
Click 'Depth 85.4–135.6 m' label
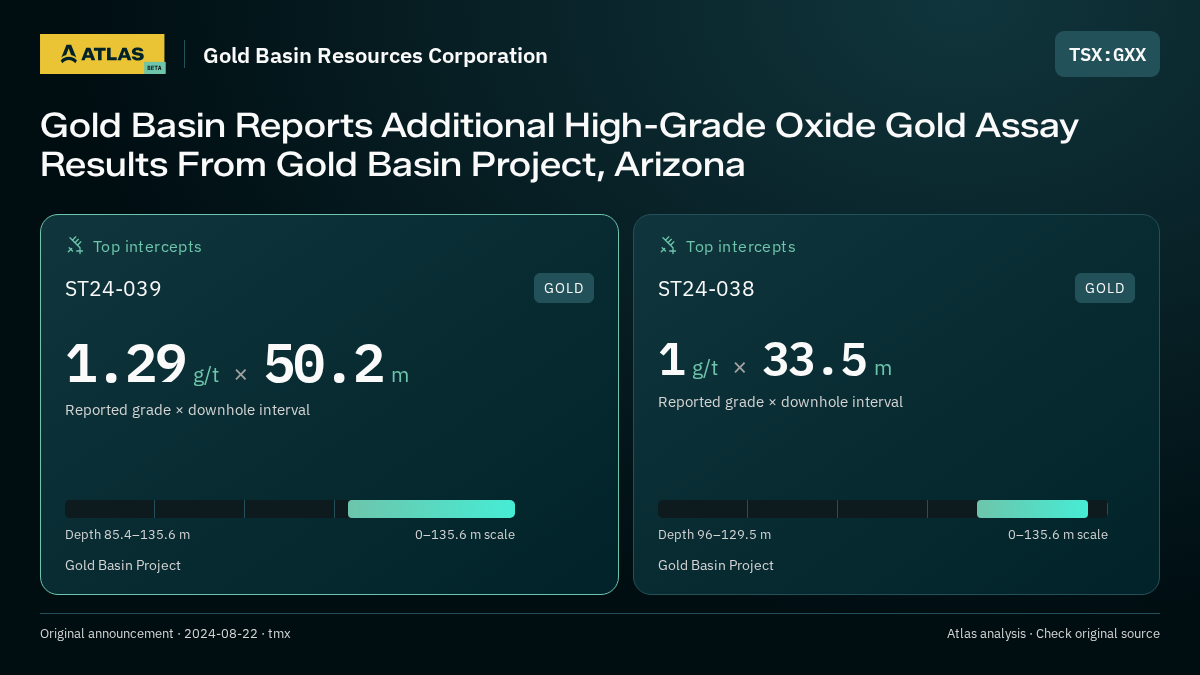(x=127, y=535)
